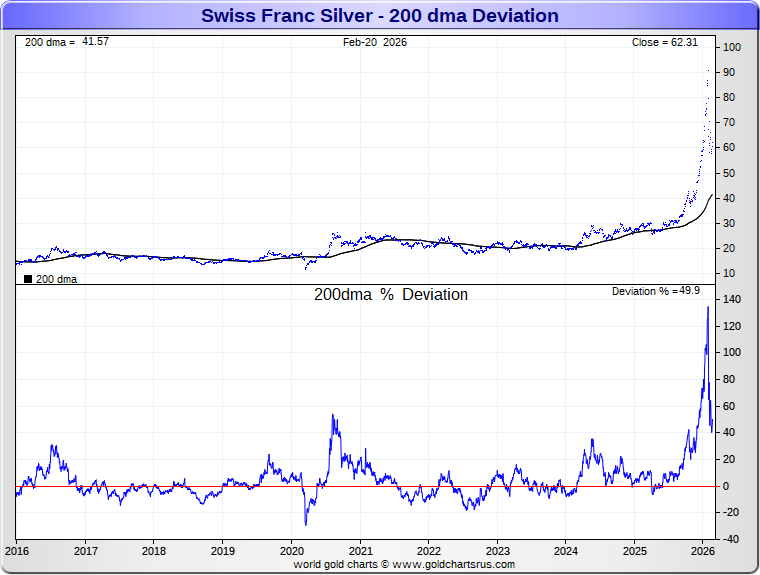Image resolution: width=760 pixels, height=575 pixels.
Task: Select the 'Close = 62.31' value
Action: [x=664, y=42]
